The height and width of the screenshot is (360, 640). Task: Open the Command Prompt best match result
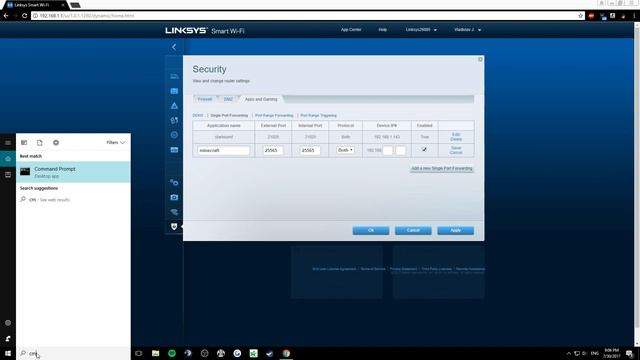[x=73, y=172]
